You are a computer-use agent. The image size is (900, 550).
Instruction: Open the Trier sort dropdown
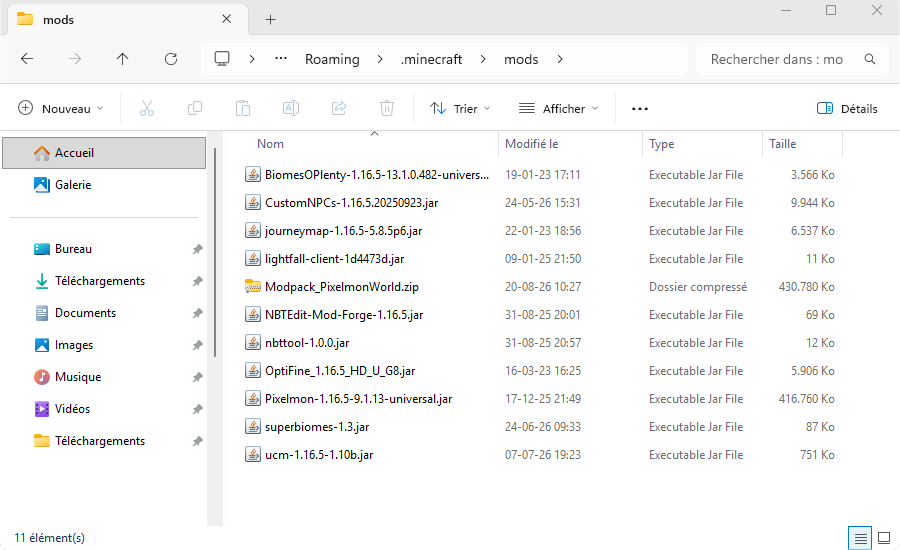click(460, 109)
